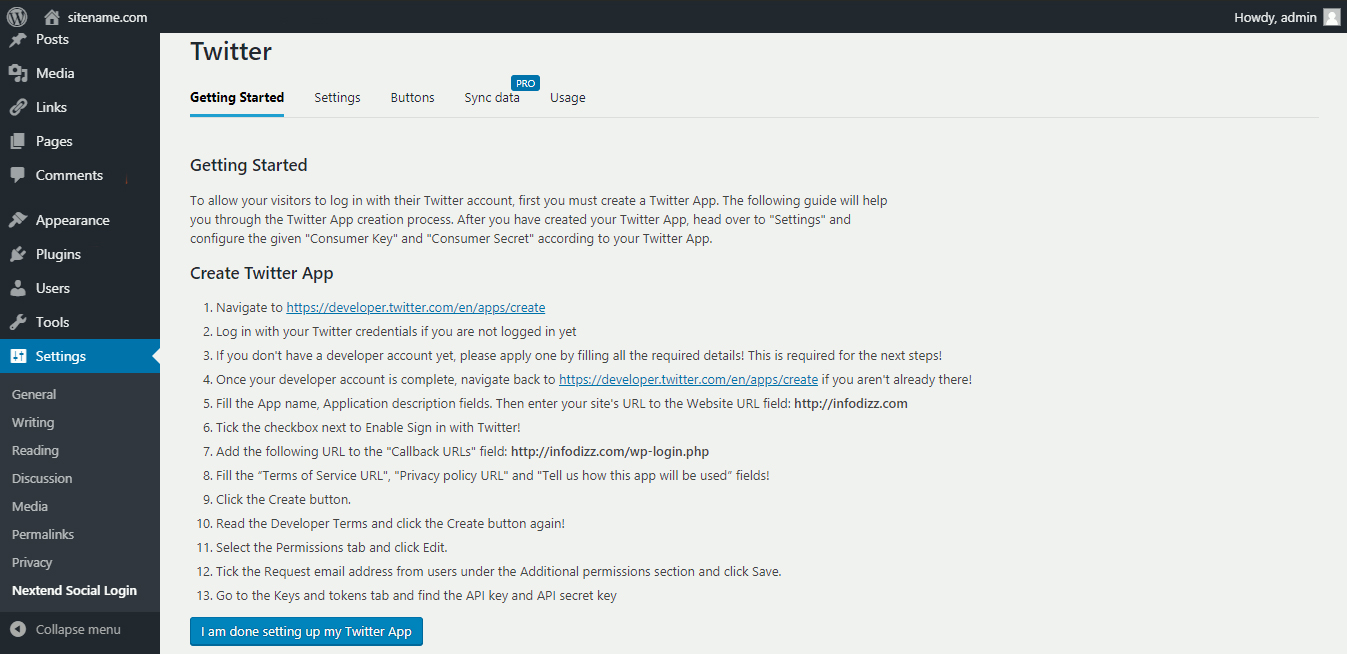1347x654 pixels.
Task: Open Writing settings submenu
Action: [33, 422]
